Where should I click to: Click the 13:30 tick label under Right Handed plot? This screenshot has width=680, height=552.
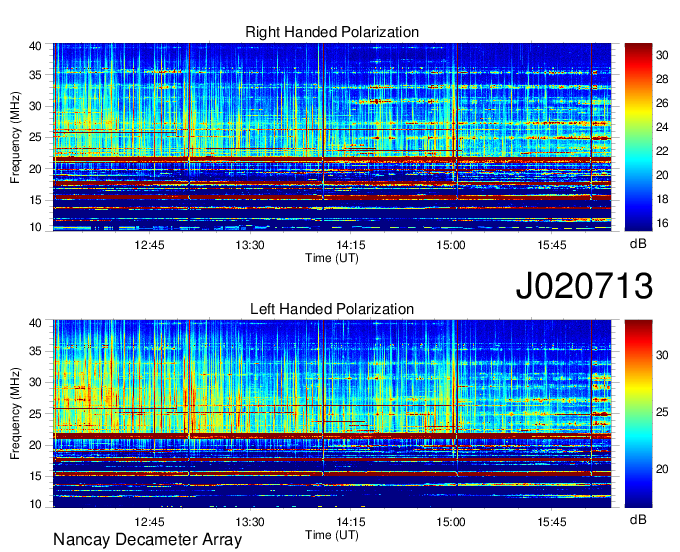coord(250,245)
